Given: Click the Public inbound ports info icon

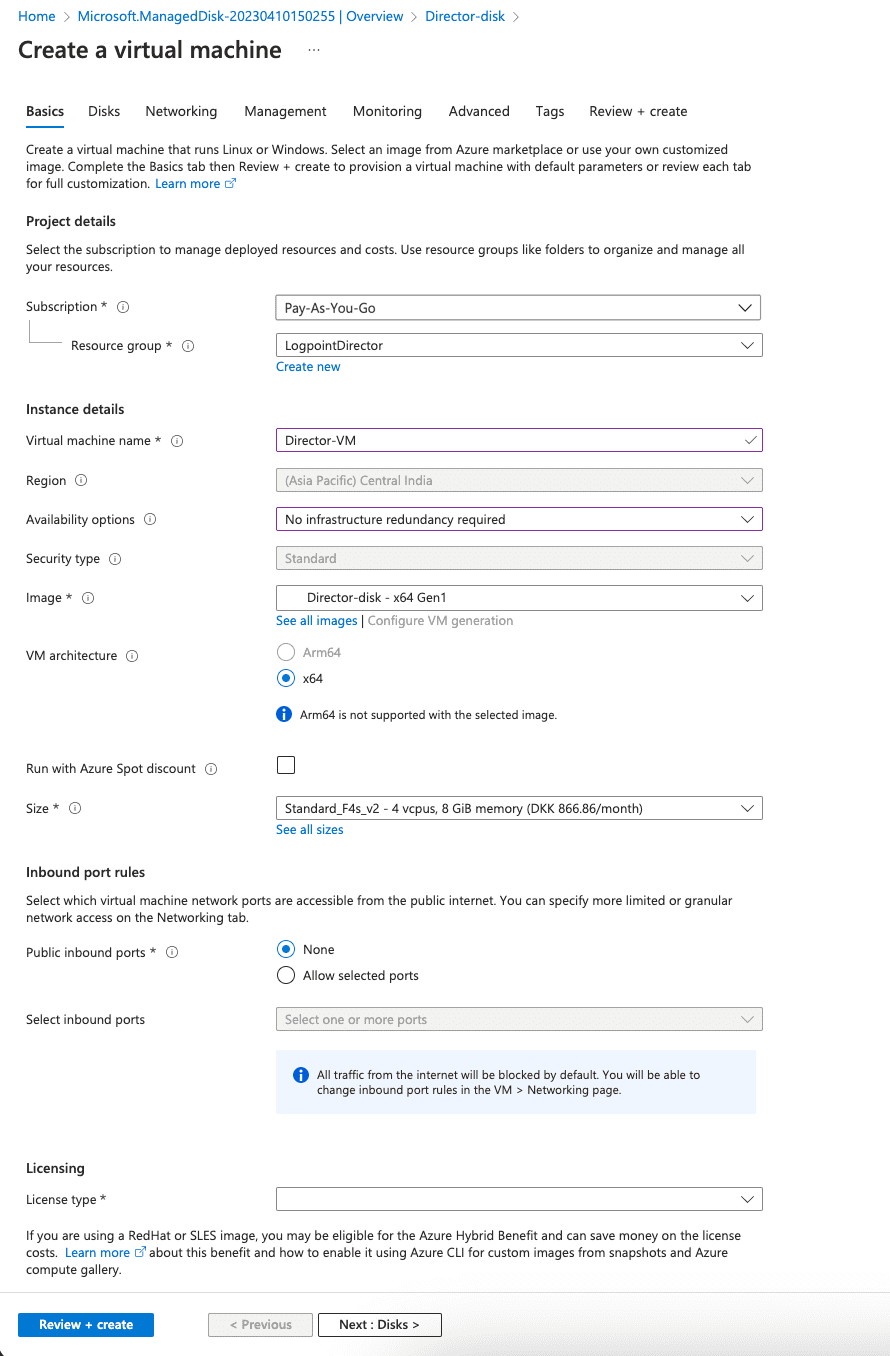Looking at the screenshot, I should 171,952.
